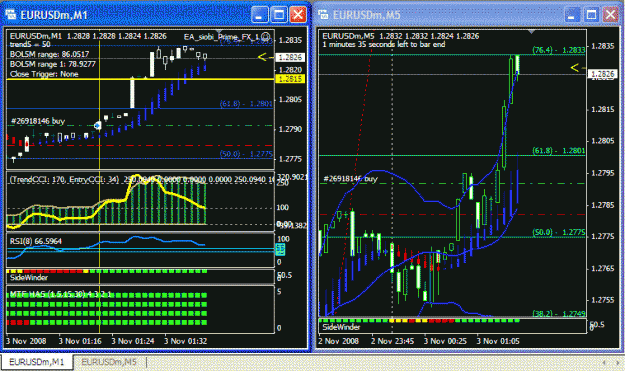Screen dimensions: 625x371
Task: Click the 1.2755 price scale value in M5
Action: (603, 300)
